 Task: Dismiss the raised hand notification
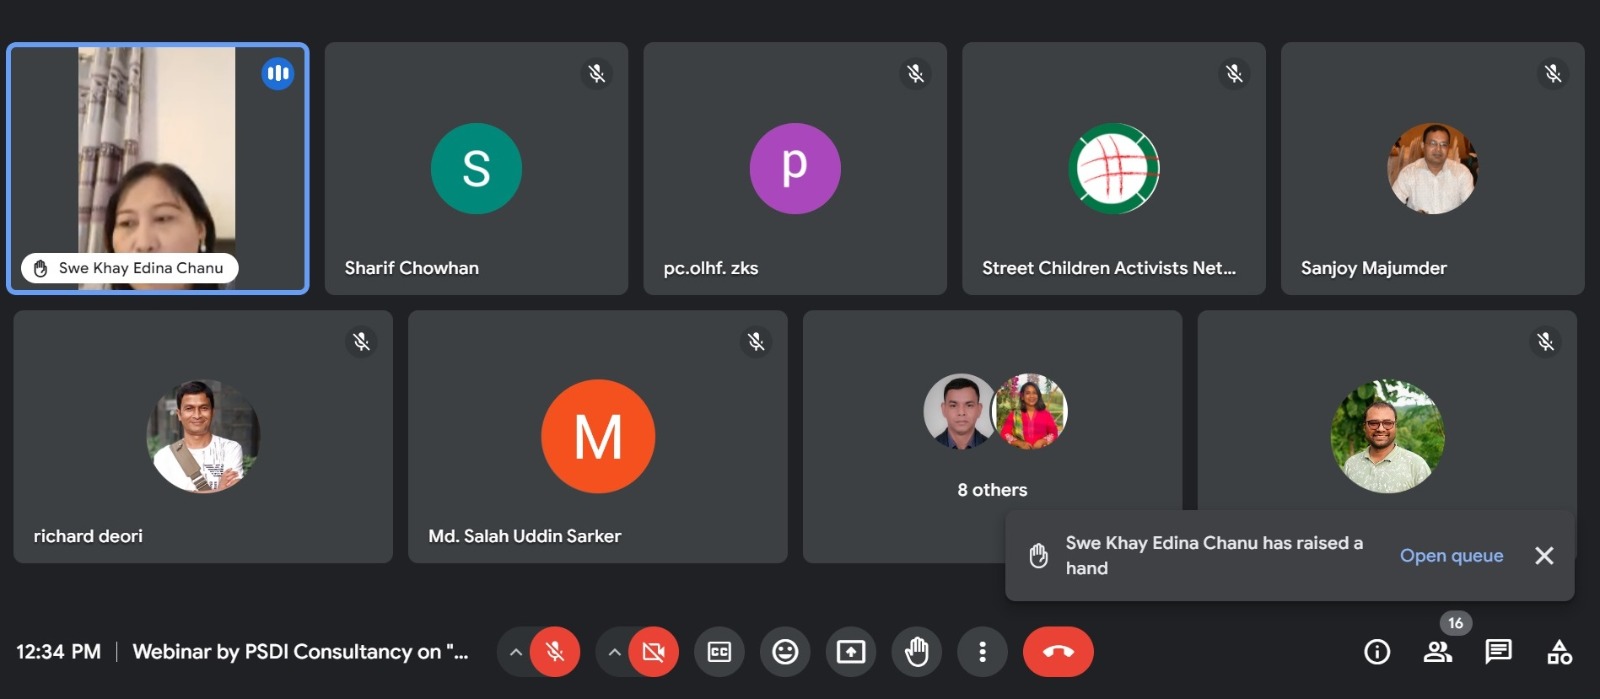[1544, 556]
